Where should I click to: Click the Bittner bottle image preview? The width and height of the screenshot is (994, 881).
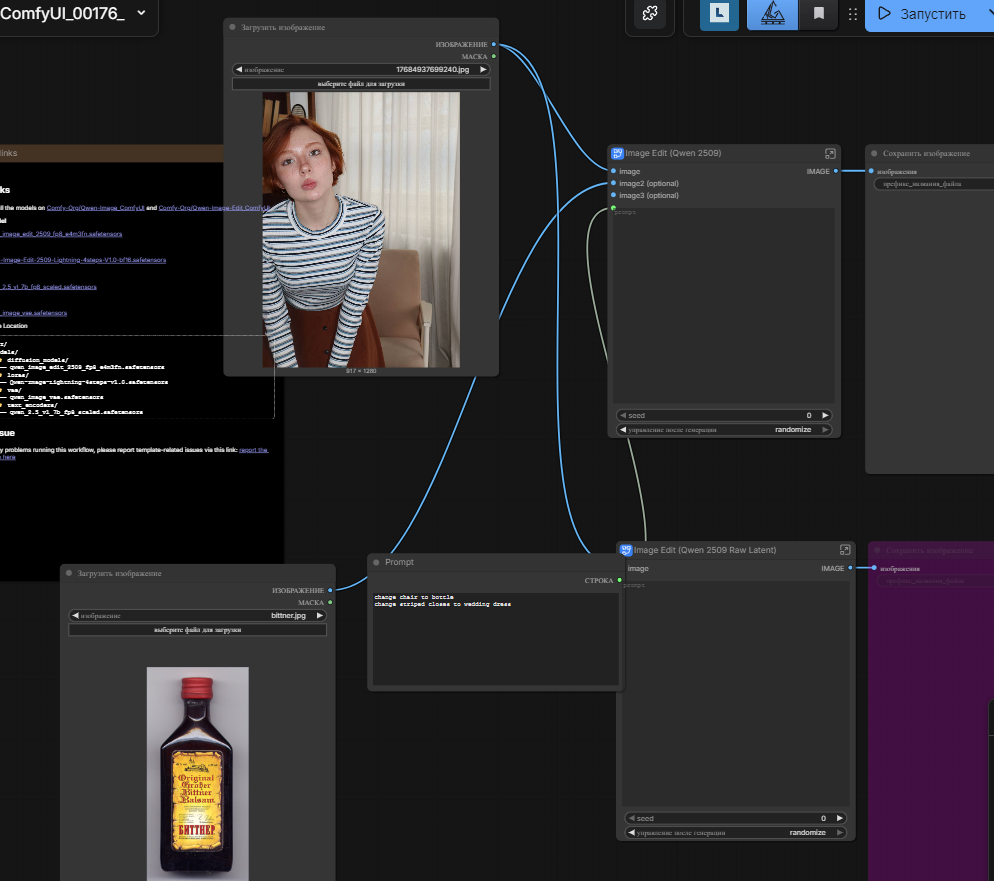(197, 772)
